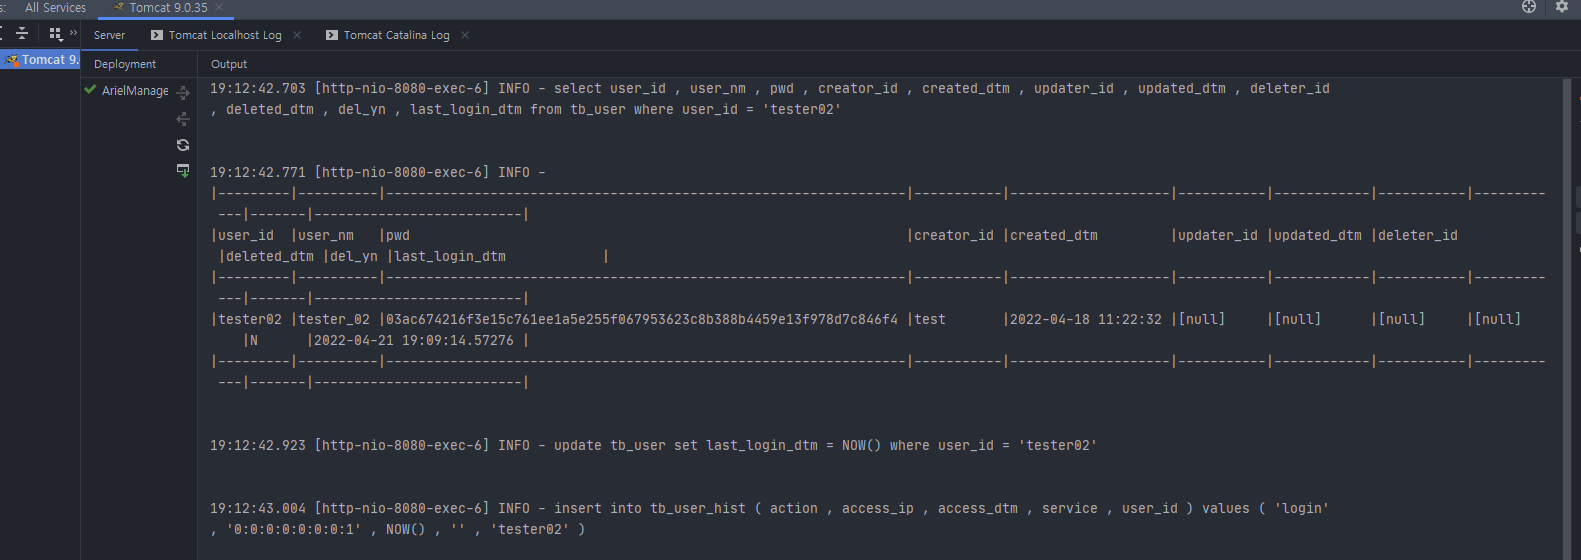The height and width of the screenshot is (560, 1581).
Task: Click the Deployment panel header
Action: point(125,64)
